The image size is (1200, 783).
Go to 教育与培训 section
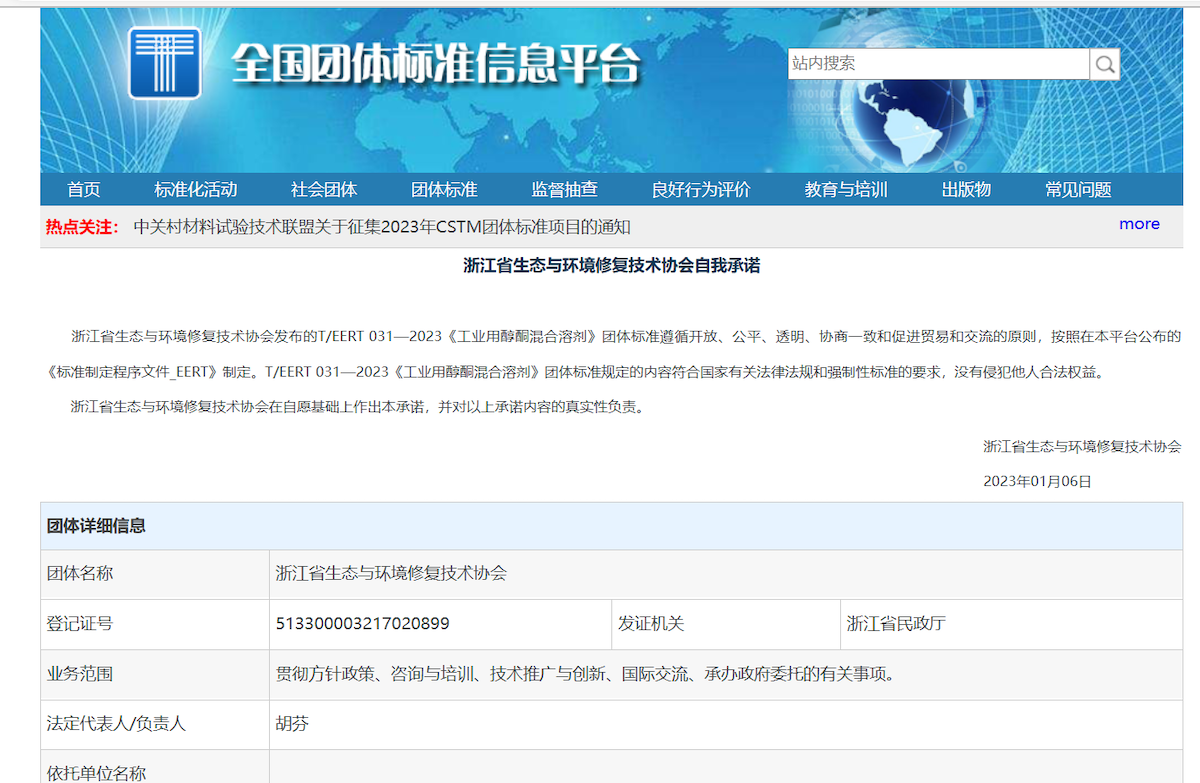(846, 190)
